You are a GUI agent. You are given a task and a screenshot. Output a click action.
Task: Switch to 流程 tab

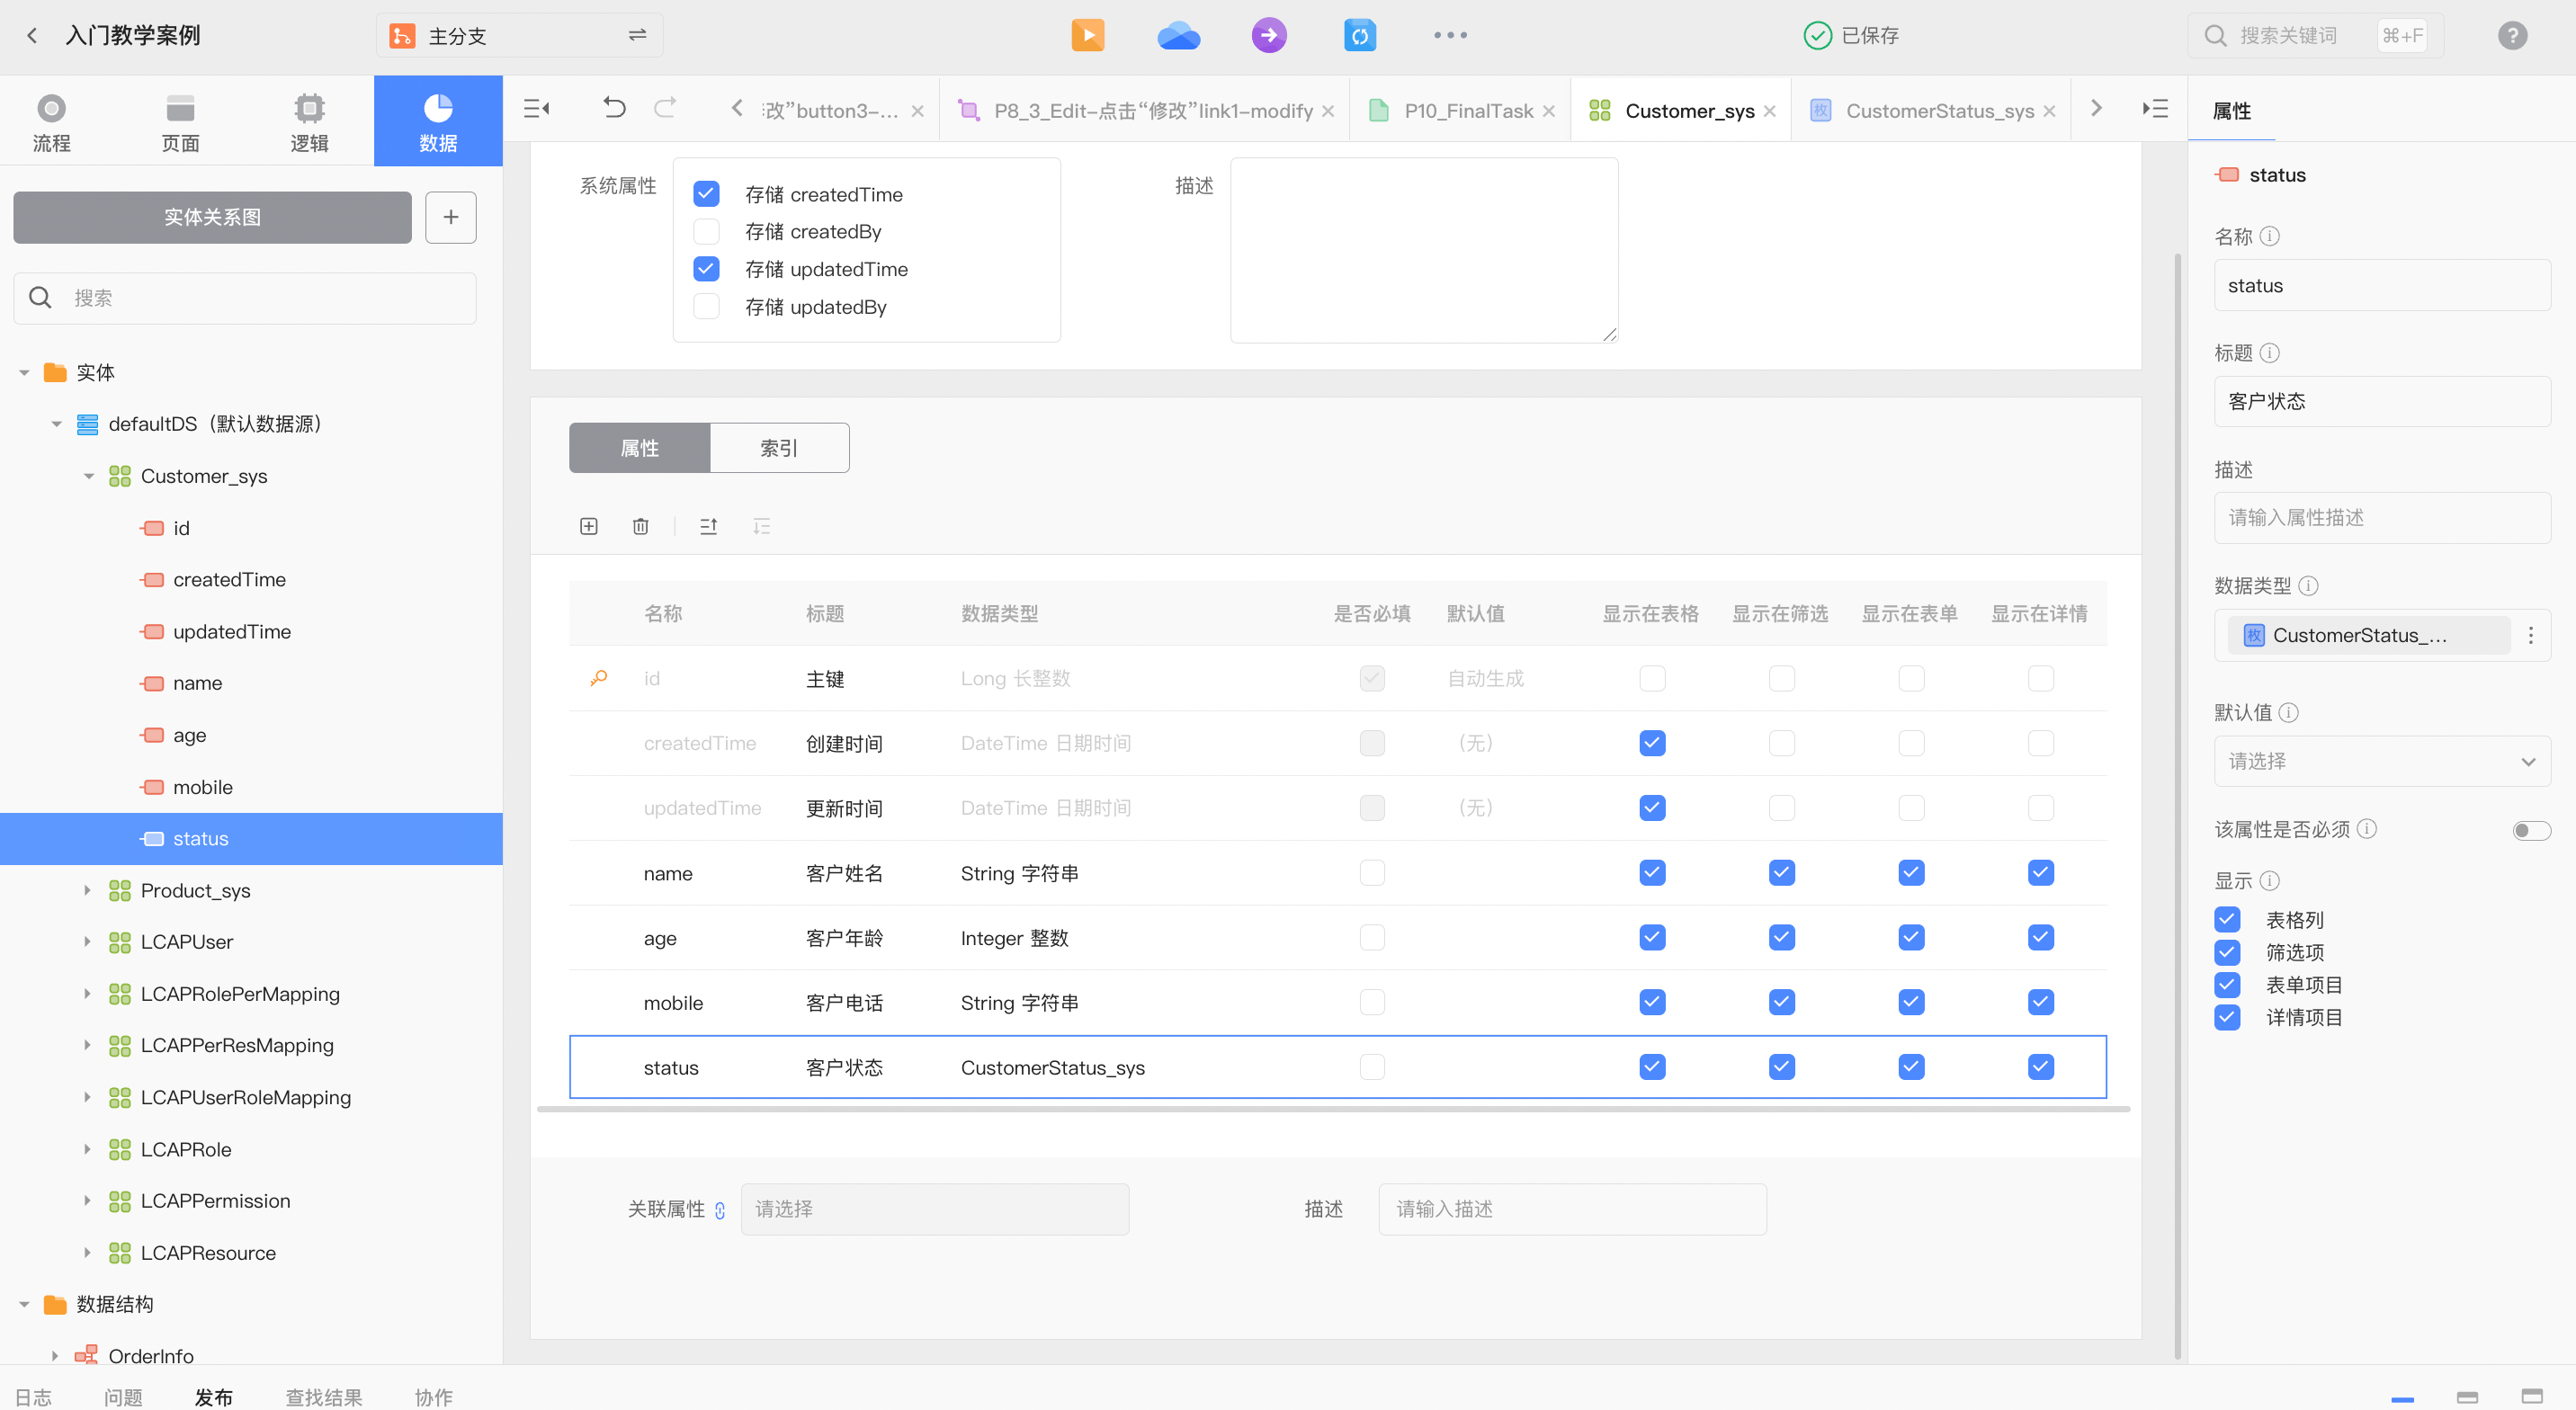[51, 122]
